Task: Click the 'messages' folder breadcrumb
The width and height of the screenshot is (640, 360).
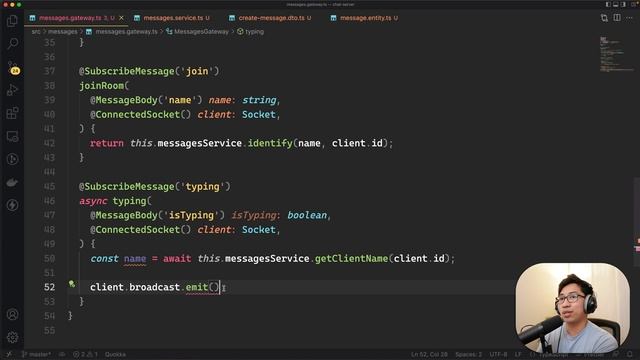Action: [x=62, y=31]
